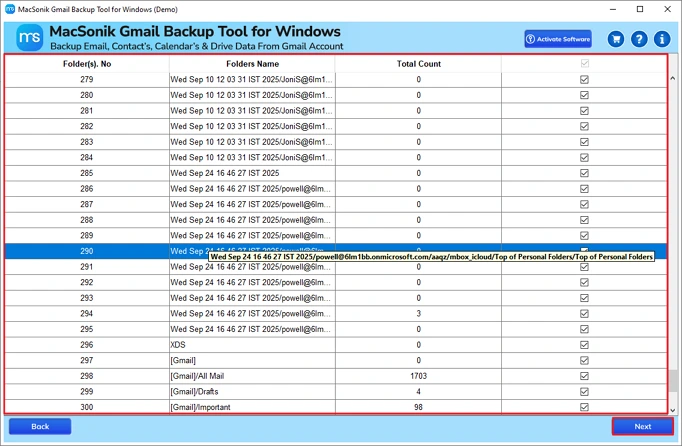
Task: Click the count 3 in row 294
Action: (x=418, y=314)
